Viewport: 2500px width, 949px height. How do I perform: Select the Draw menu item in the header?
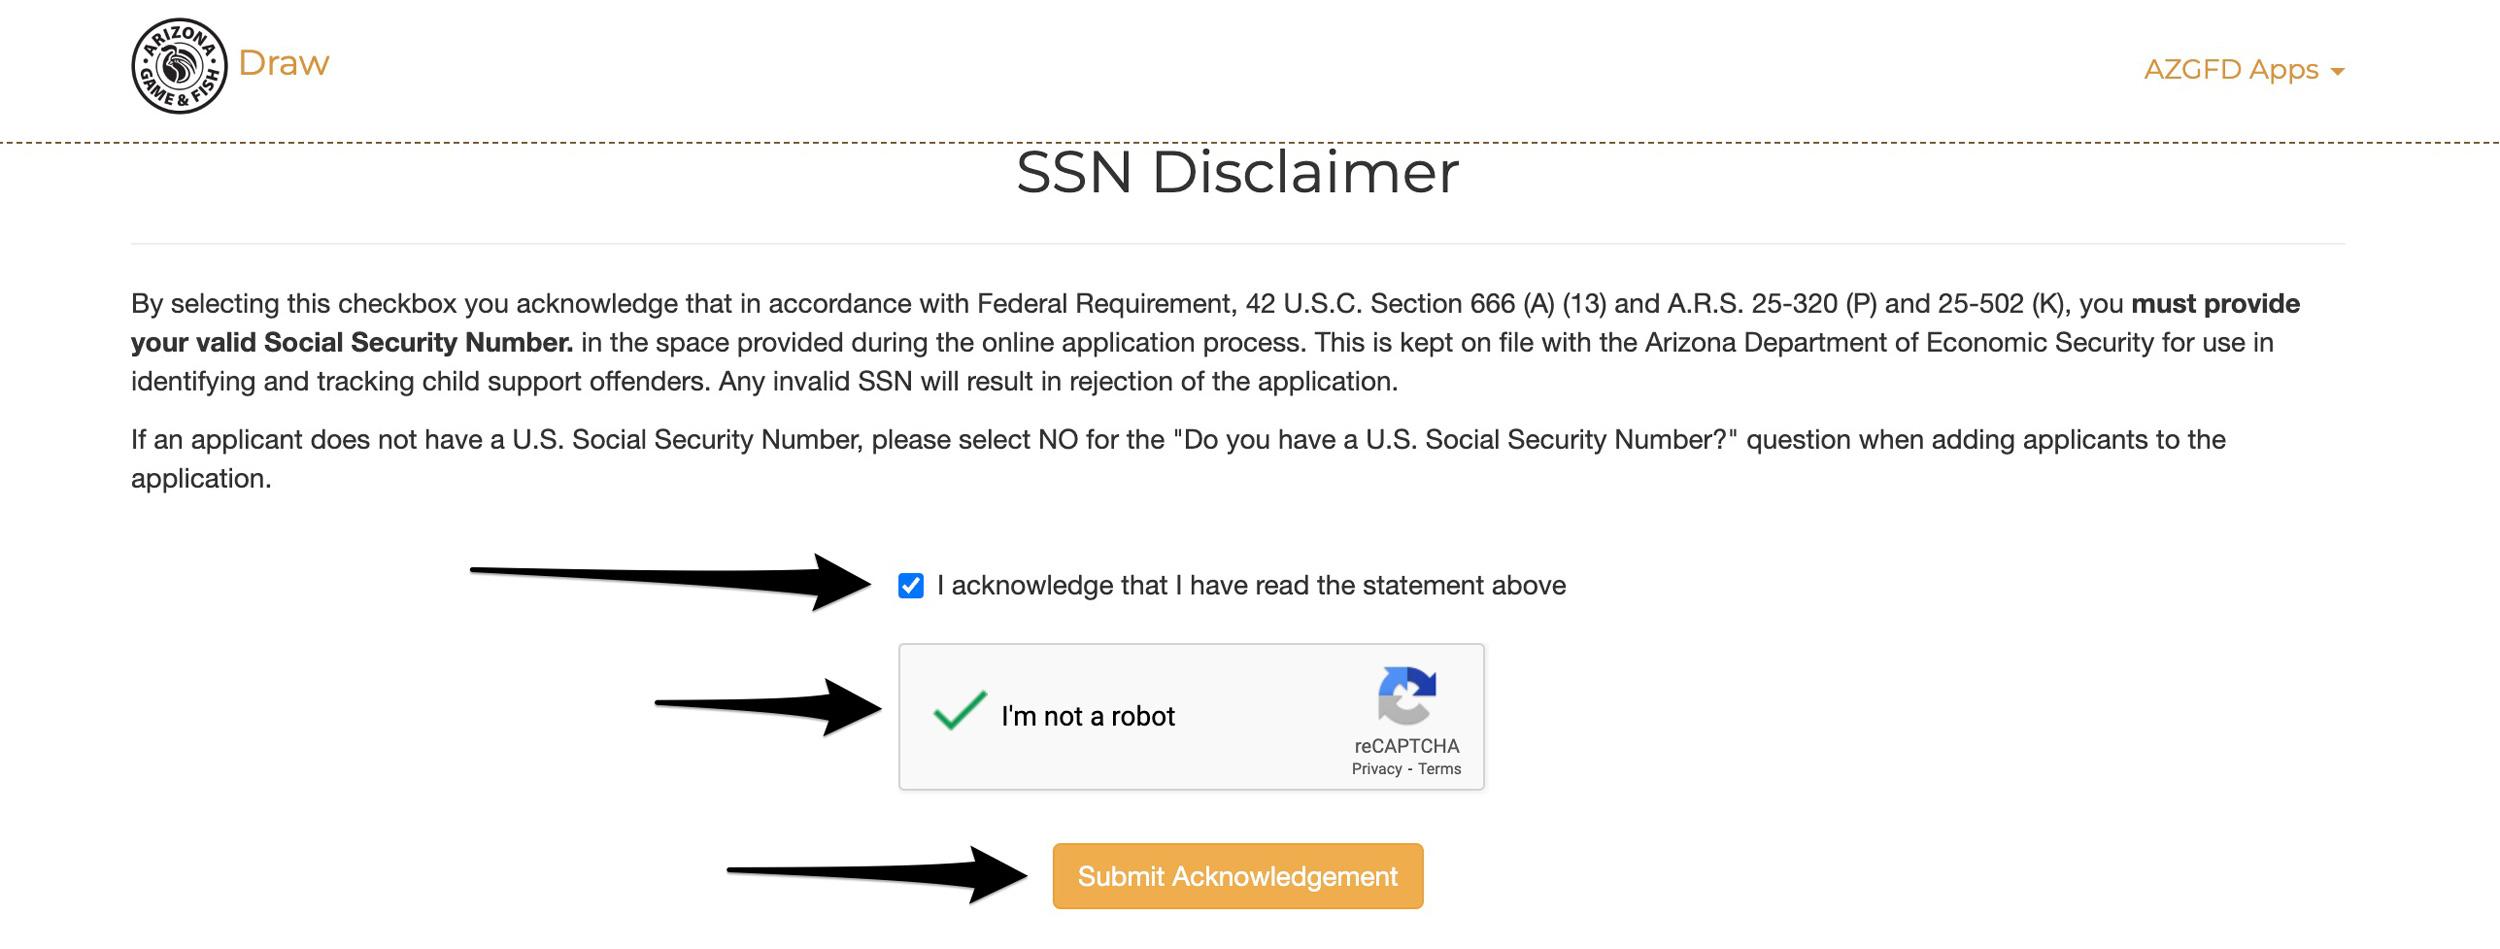285,63
